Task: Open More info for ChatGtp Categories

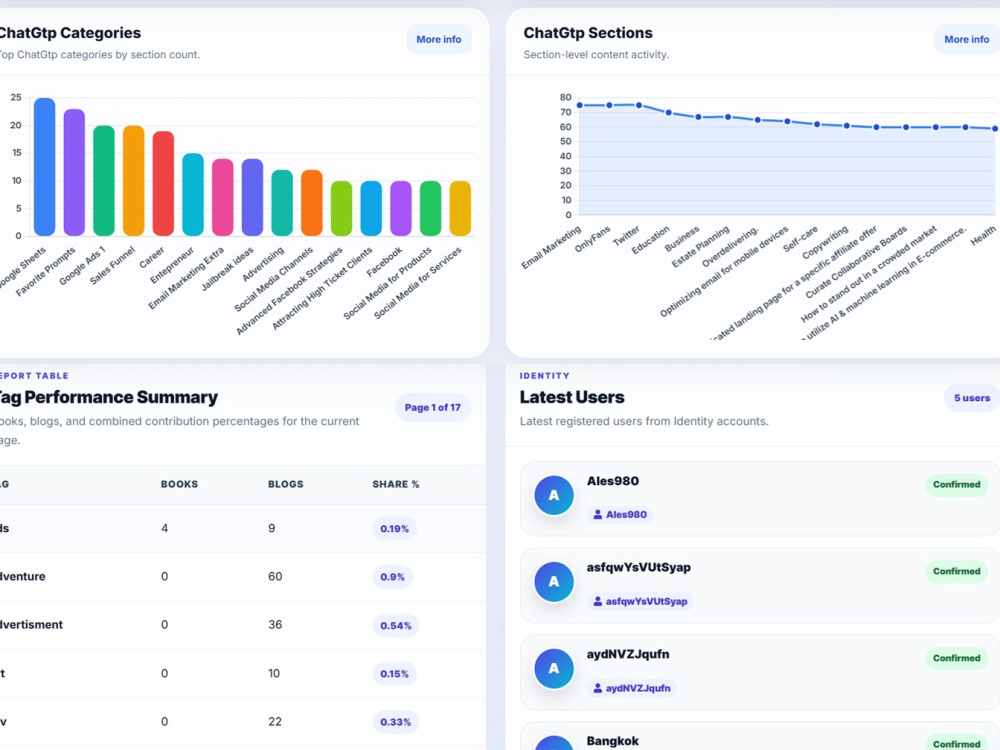Action: click(x=439, y=40)
